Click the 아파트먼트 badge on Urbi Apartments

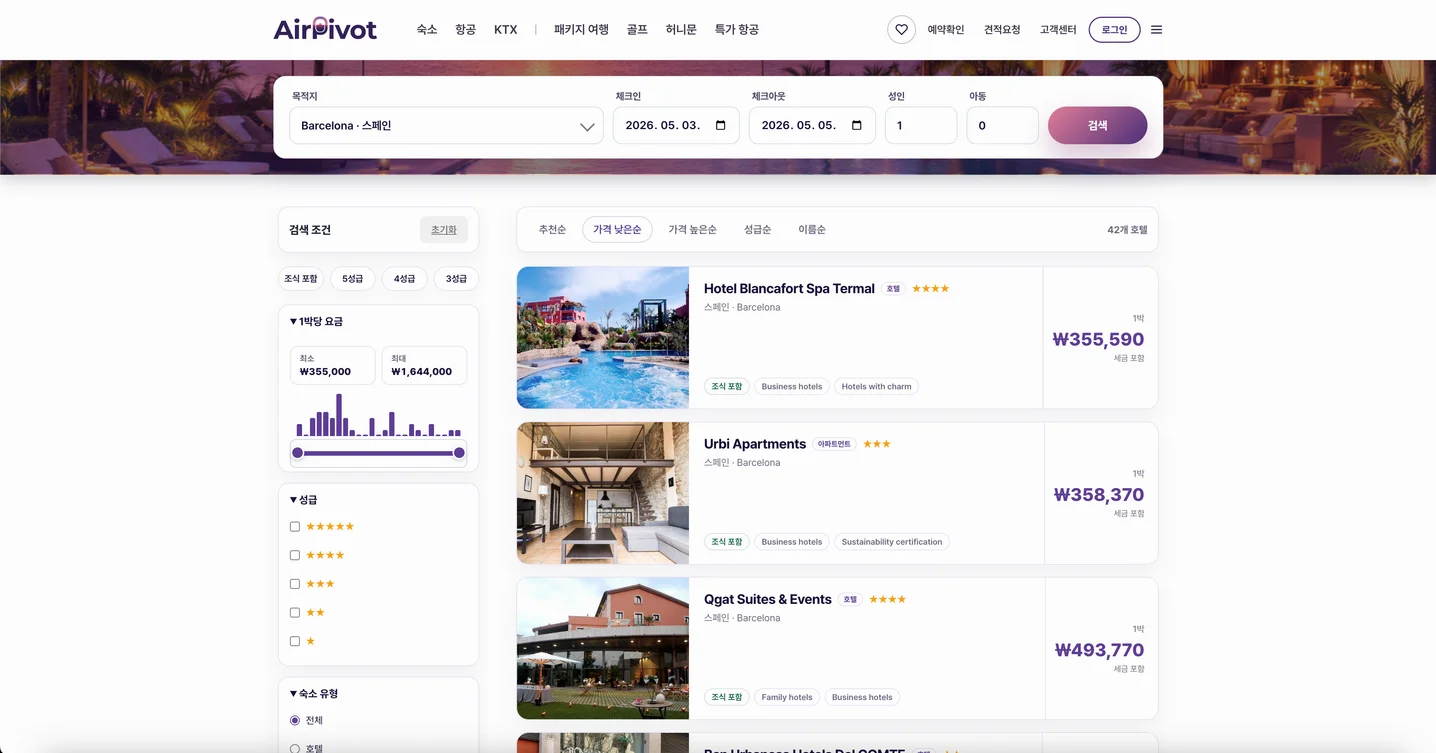pos(834,444)
